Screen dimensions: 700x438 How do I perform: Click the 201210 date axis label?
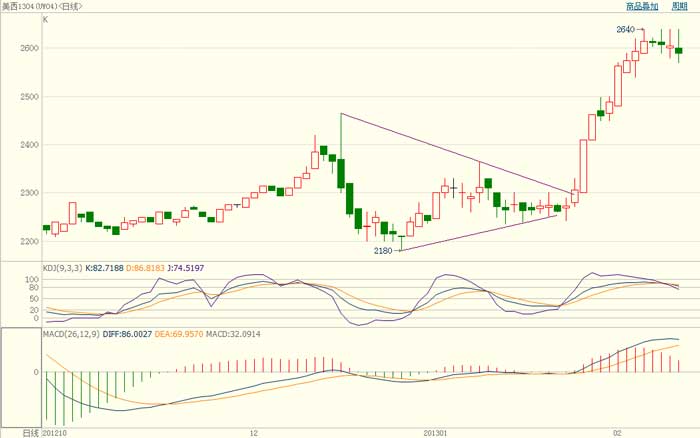tap(54, 434)
